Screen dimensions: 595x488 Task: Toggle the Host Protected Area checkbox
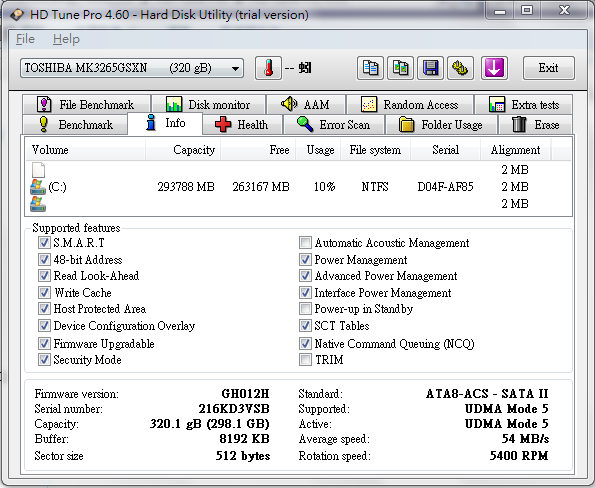[44, 309]
